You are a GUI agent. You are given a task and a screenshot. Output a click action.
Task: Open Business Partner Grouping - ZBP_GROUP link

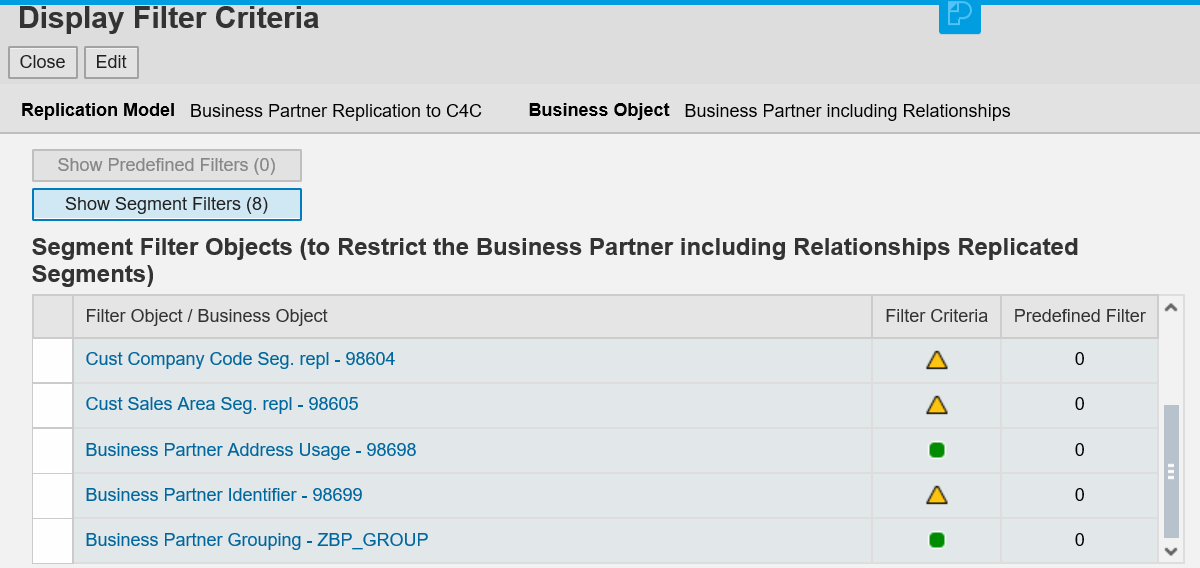tap(257, 540)
